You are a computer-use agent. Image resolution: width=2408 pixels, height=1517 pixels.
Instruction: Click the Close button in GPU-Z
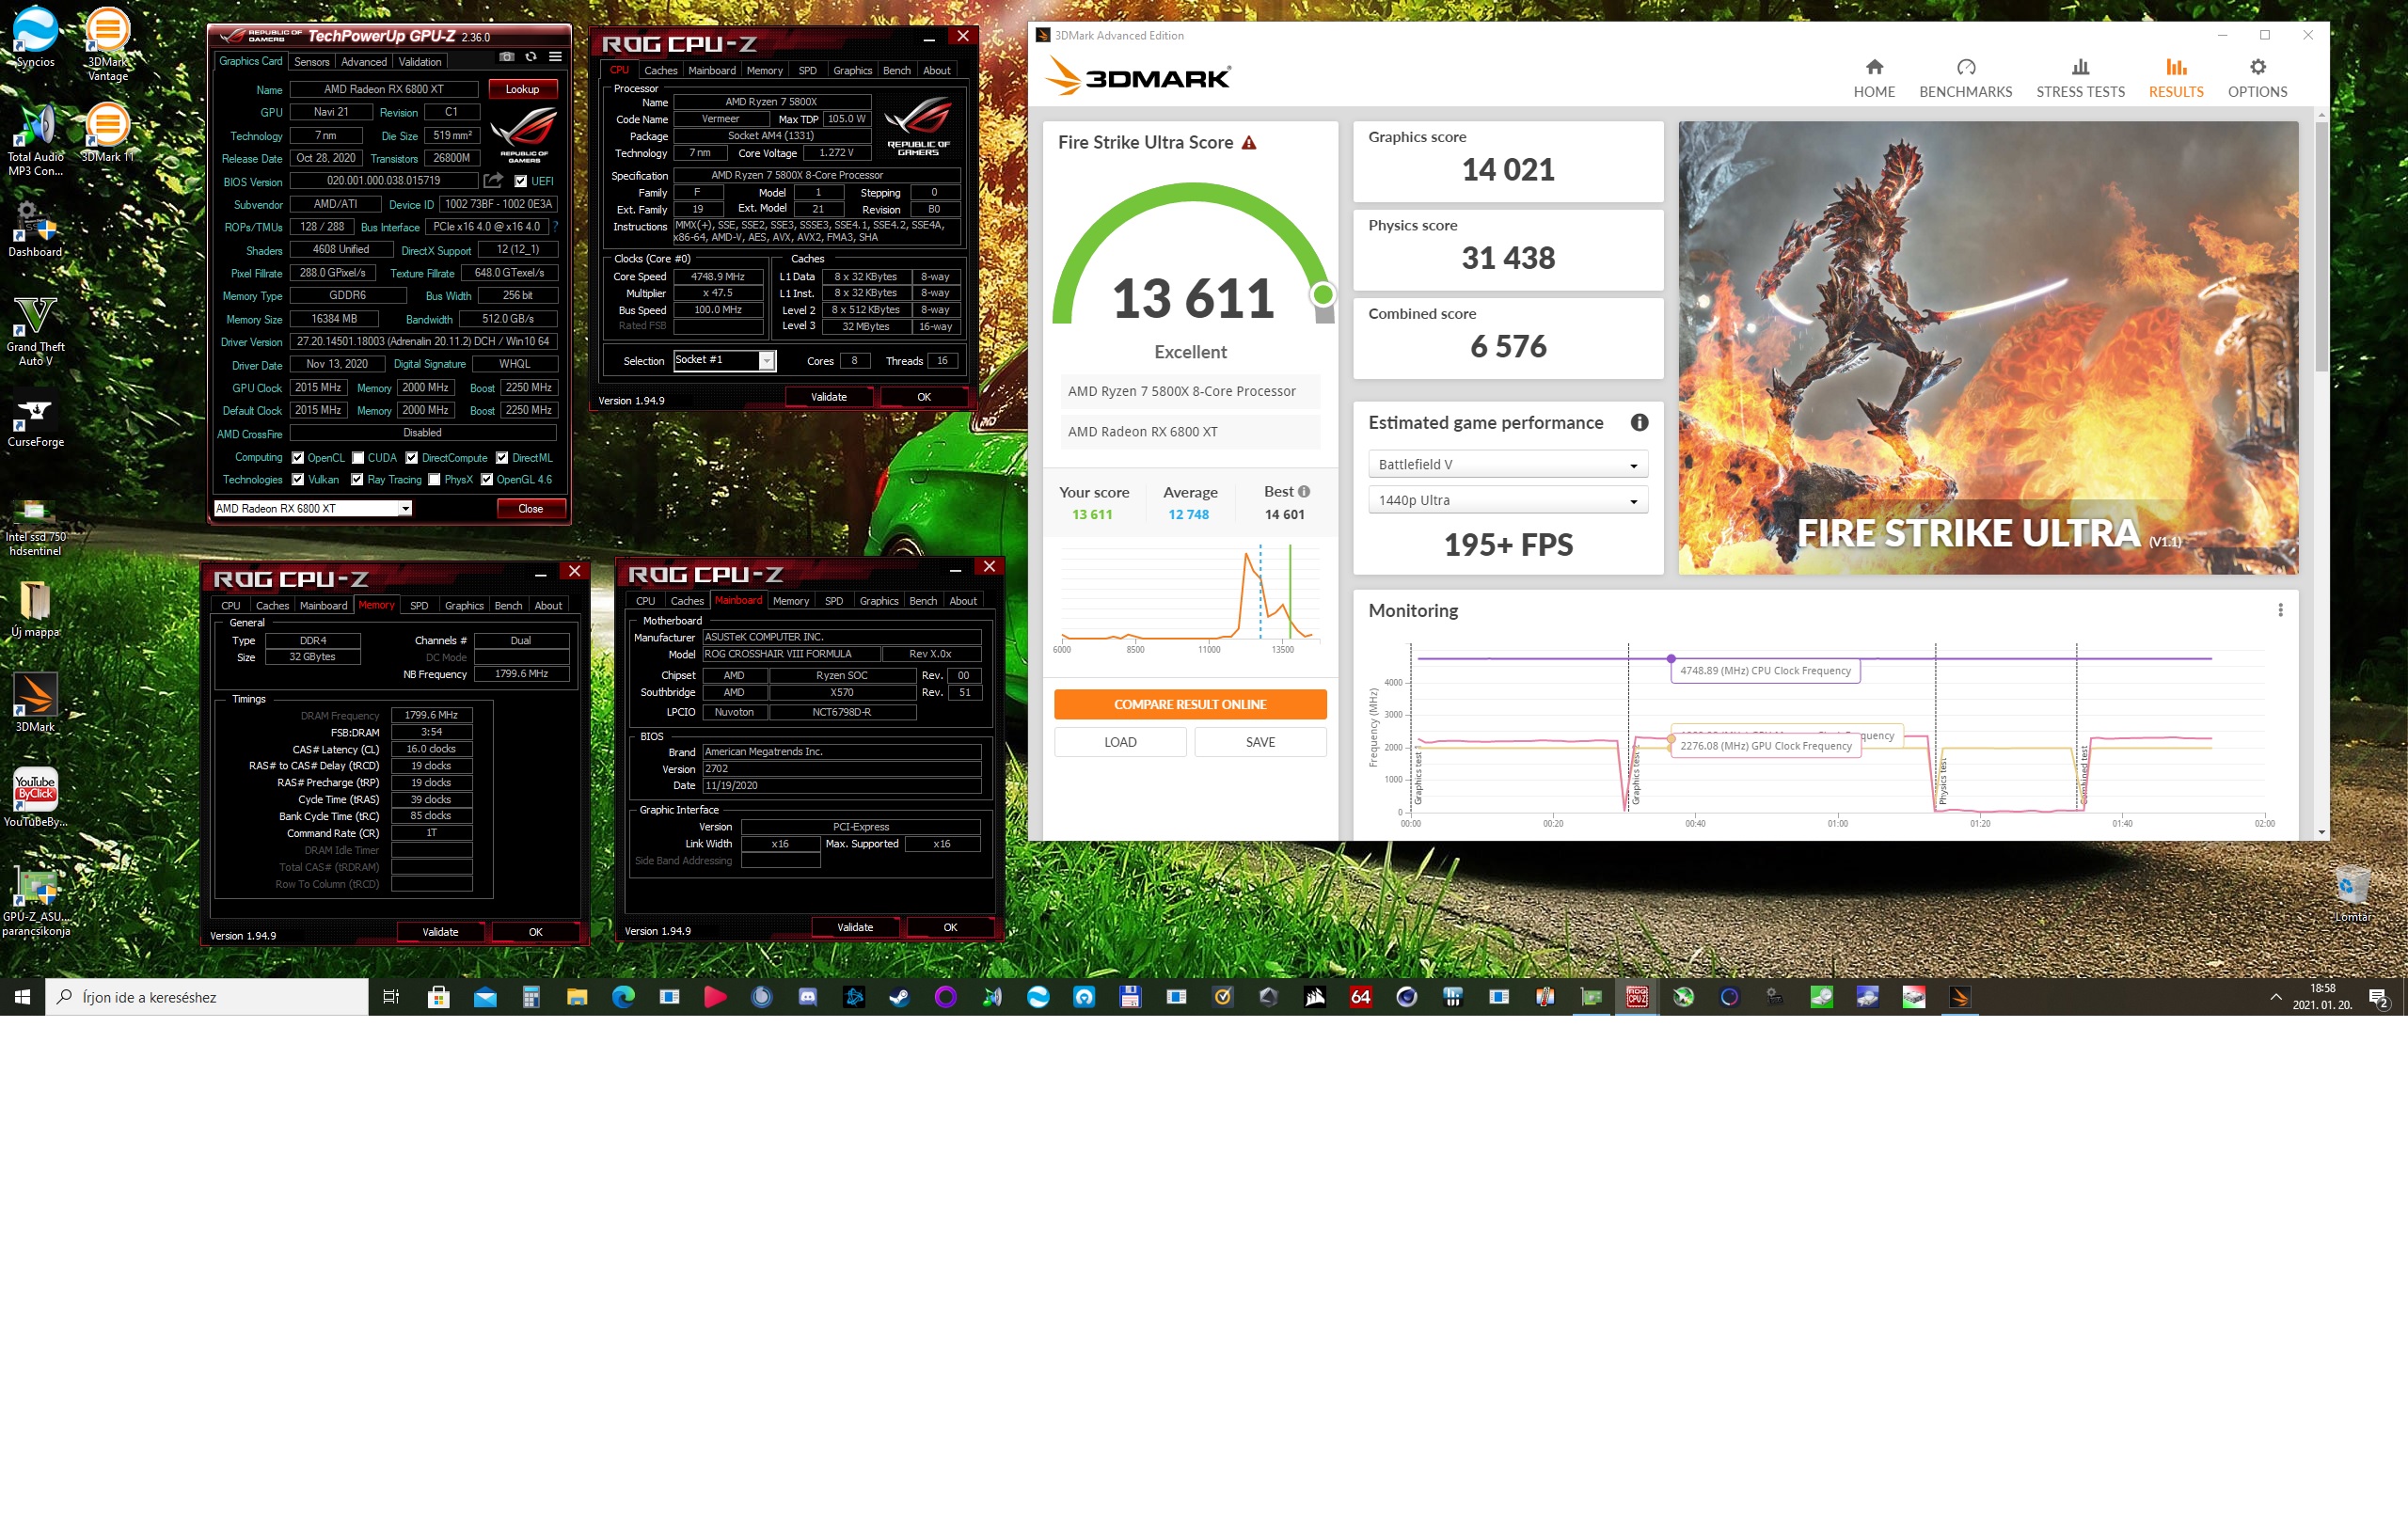click(531, 509)
